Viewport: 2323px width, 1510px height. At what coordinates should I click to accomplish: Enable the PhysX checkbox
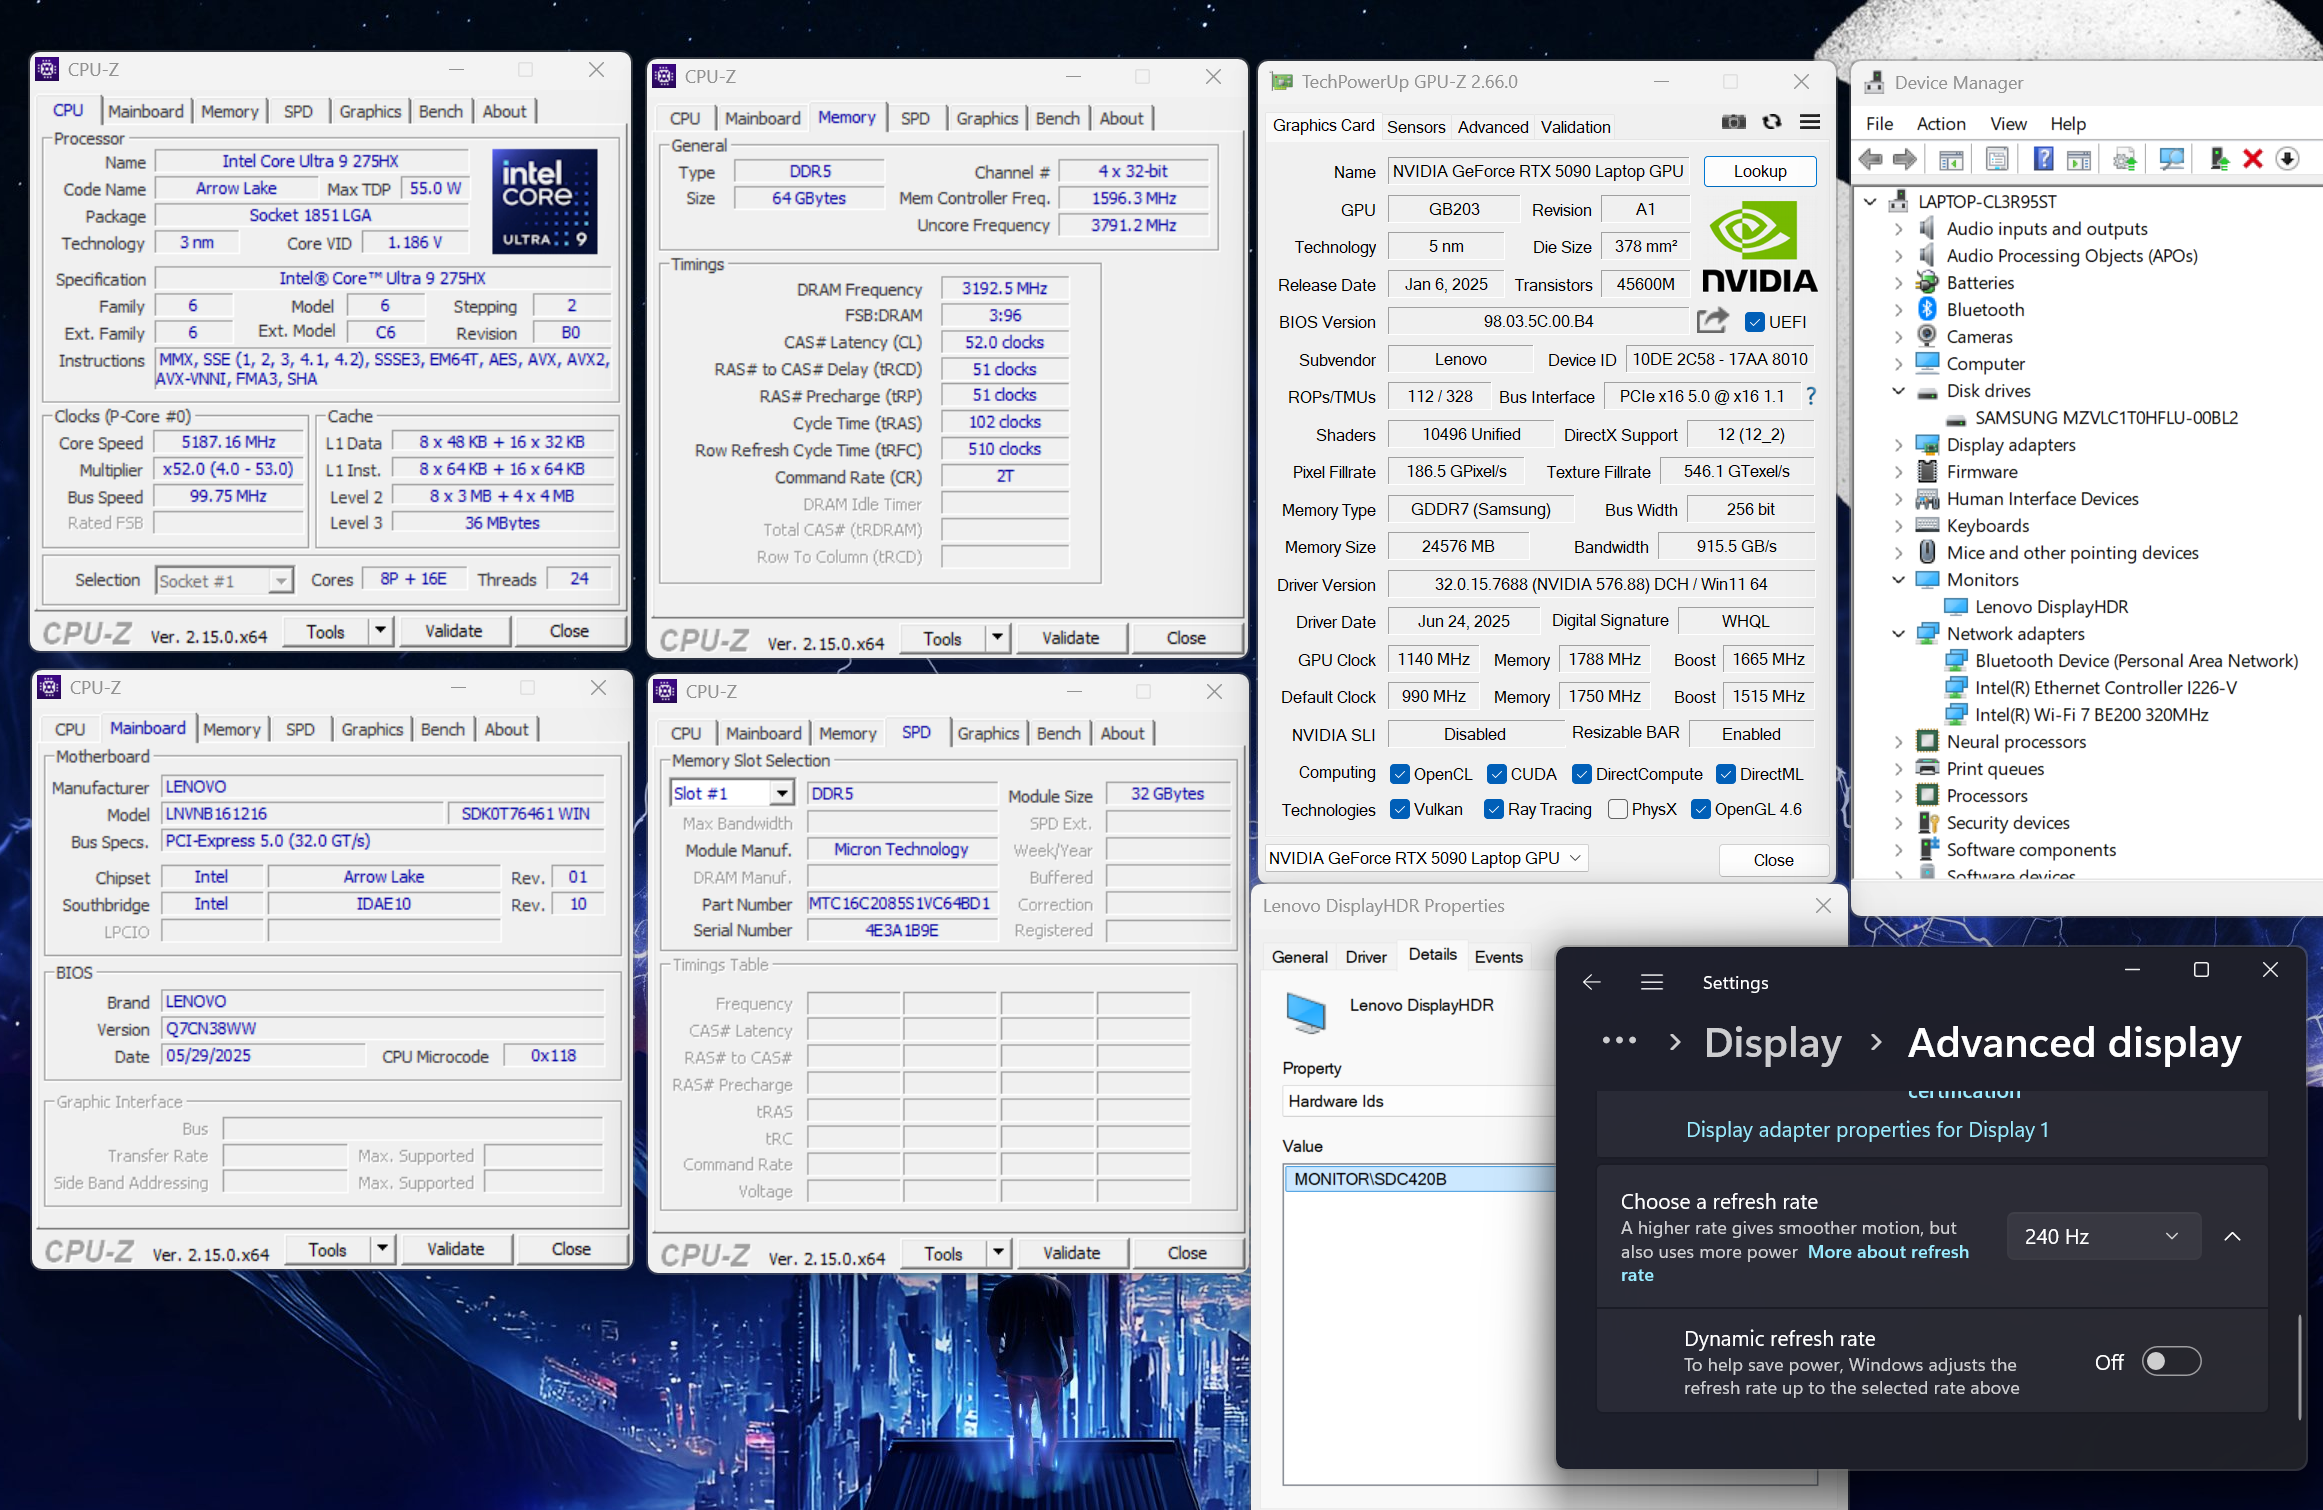coord(1618,809)
